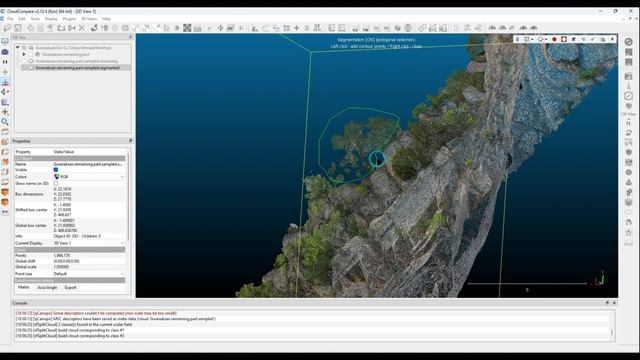The width and height of the screenshot is (640, 360).
Task: Click the red-square Segment Out icon
Action: (564, 39)
